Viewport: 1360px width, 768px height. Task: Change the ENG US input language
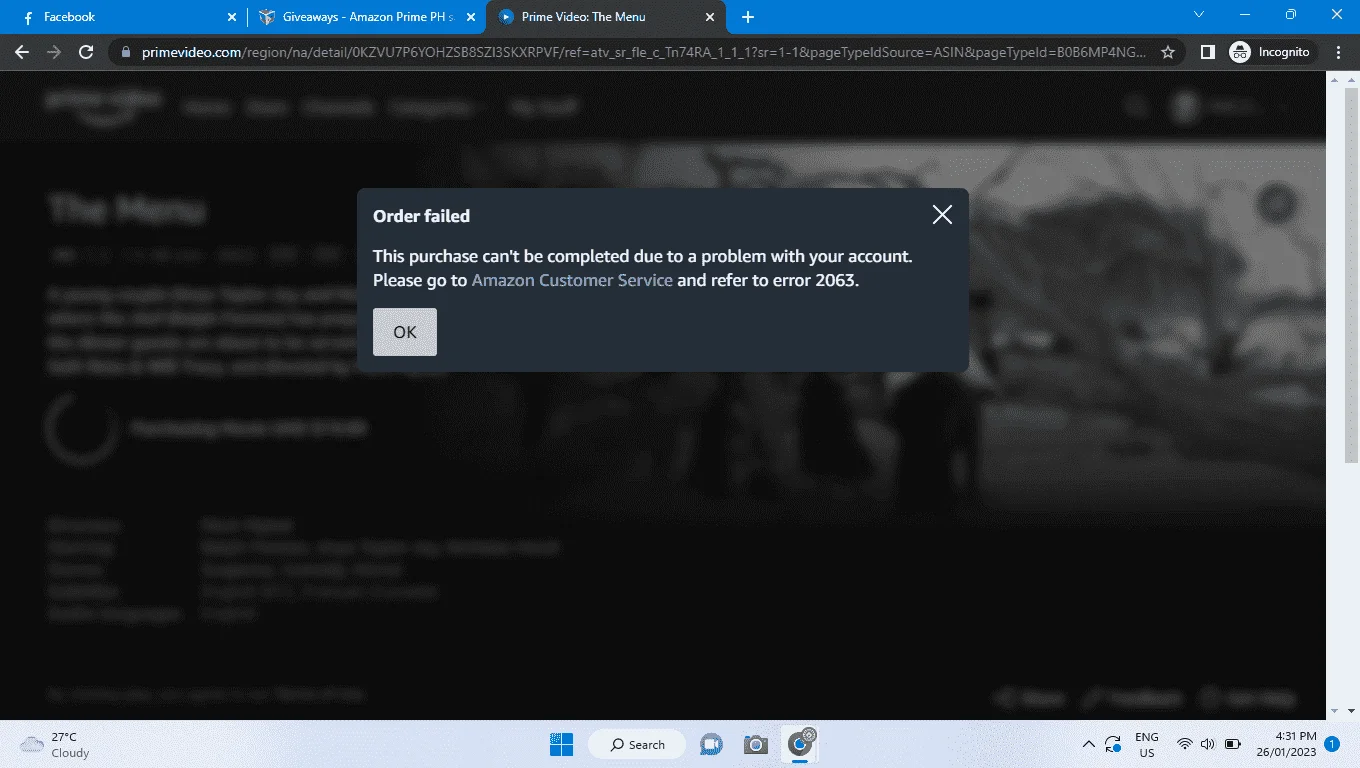point(1147,745)
